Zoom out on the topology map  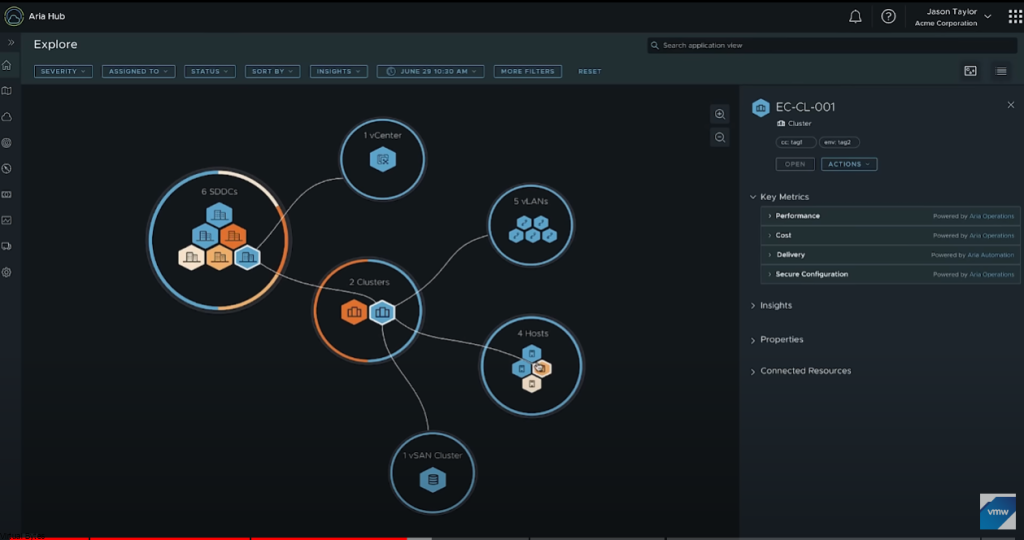tap(720, 137)
